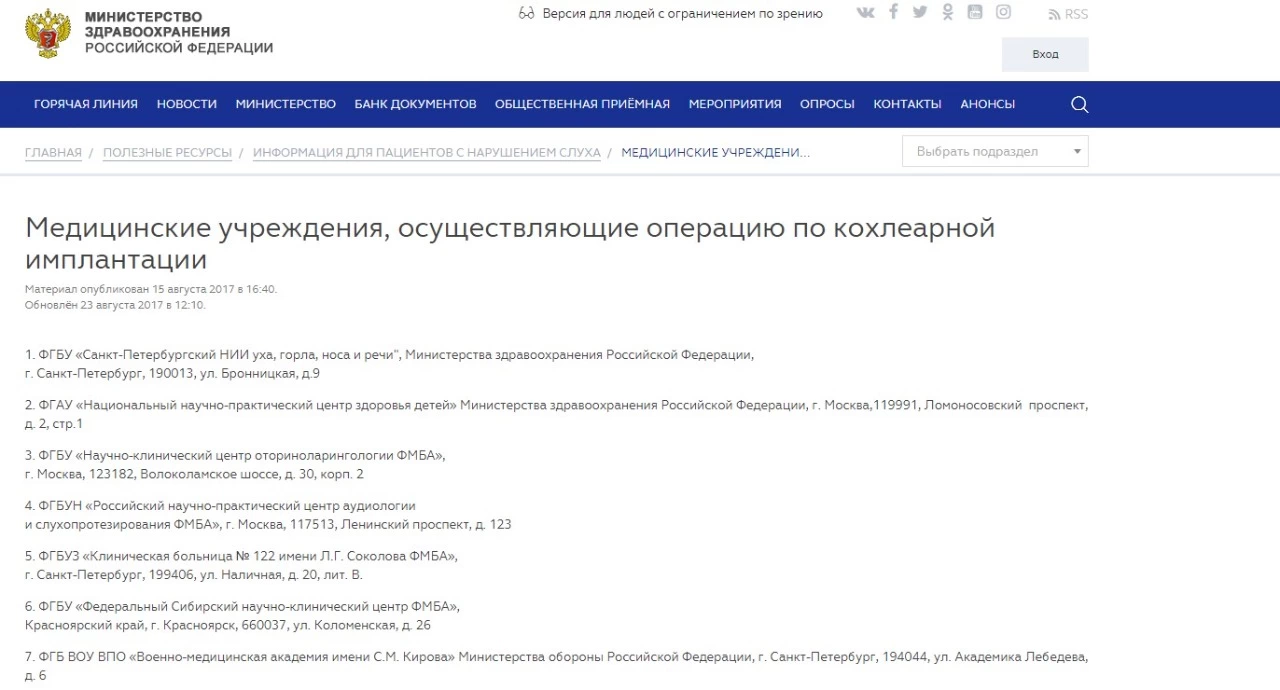Open the Контакты menu item
This screenshot has width=1280, height=690.
pyautogui.click(x=907, y=104)
